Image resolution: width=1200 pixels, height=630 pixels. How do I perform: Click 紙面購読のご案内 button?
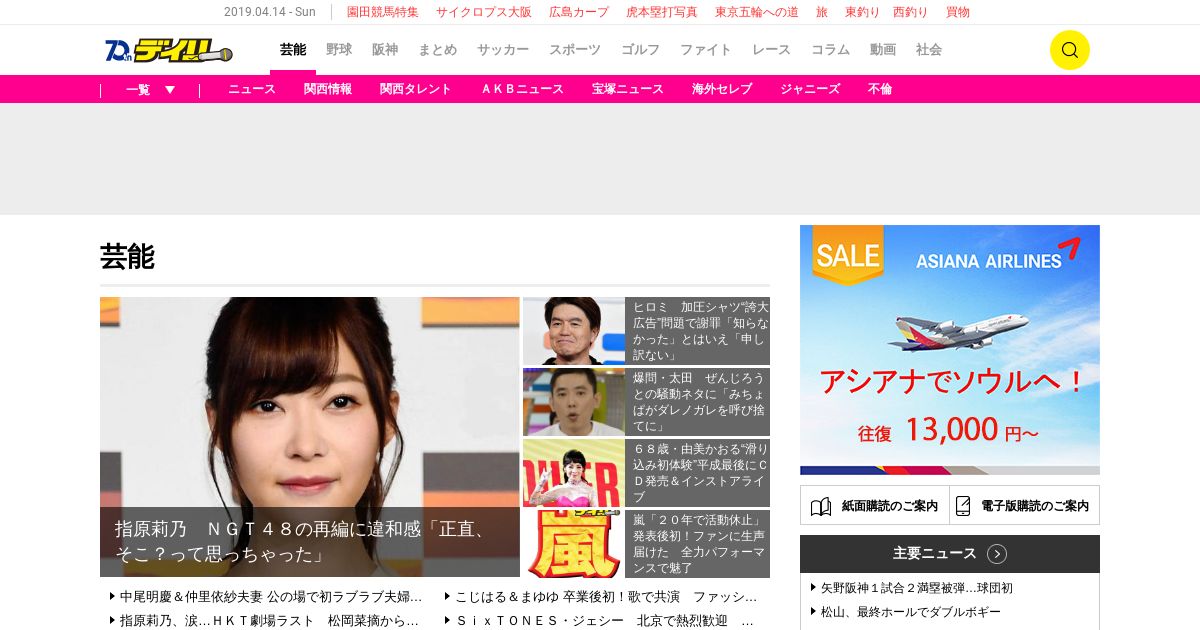click(875, 505)
